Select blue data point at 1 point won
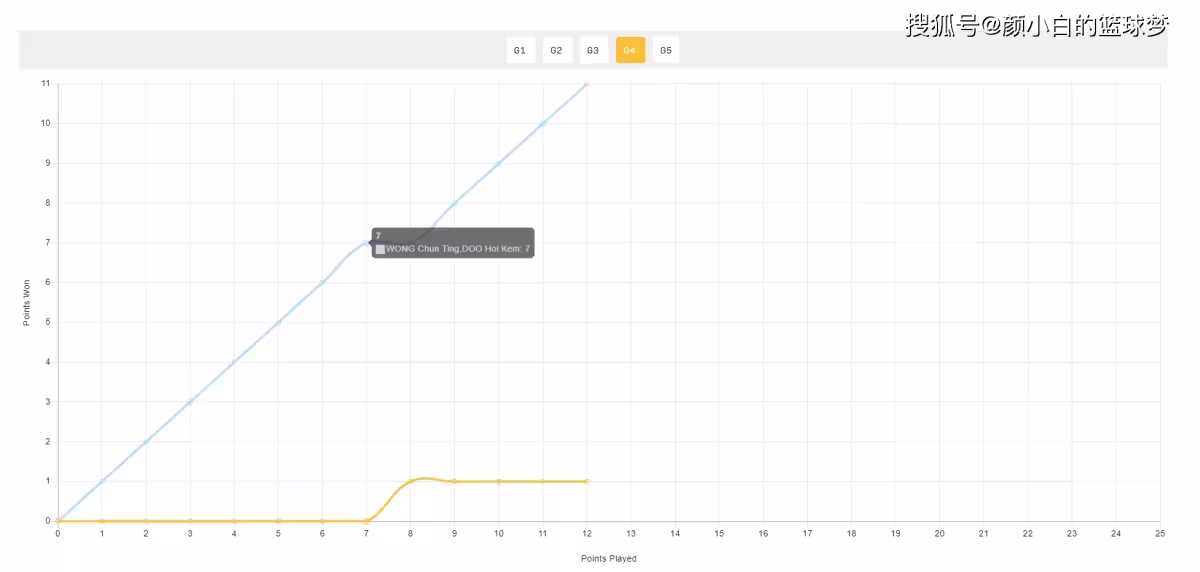This screenshot has width=1200, height=572. 102,481
